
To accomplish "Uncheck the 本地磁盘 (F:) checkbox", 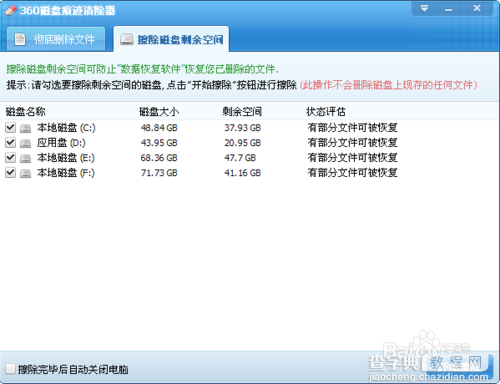I will coord(10,173).
